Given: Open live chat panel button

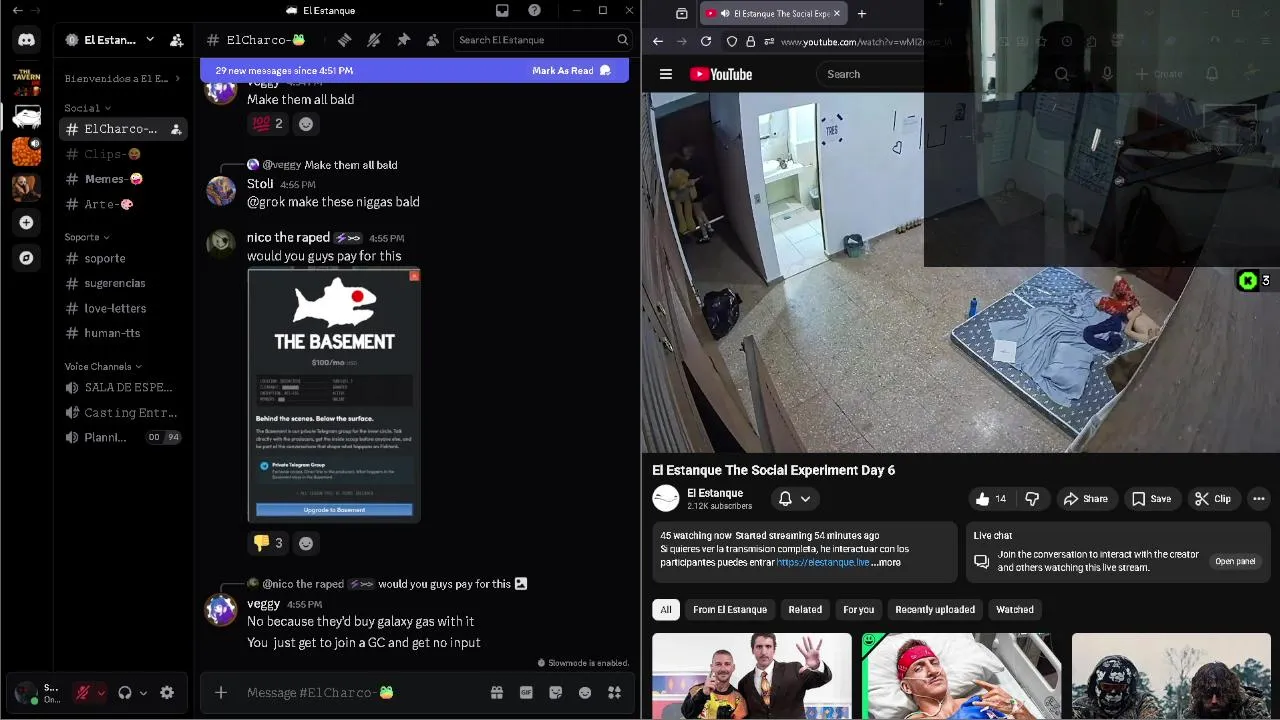Looking at the screenshot, I should click(x=1235, y=561).
